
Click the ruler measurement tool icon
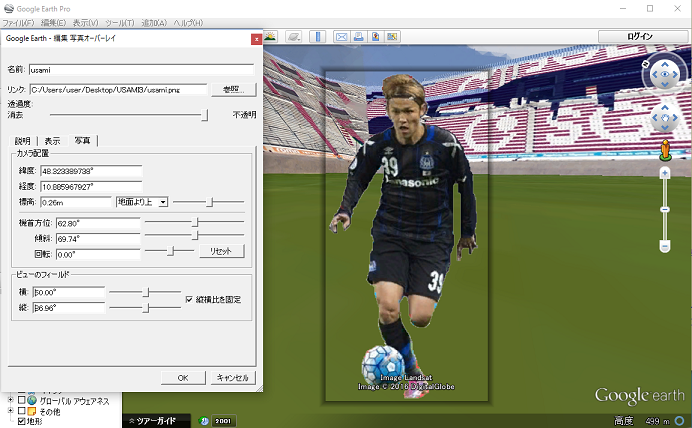(x=318, y=37)
